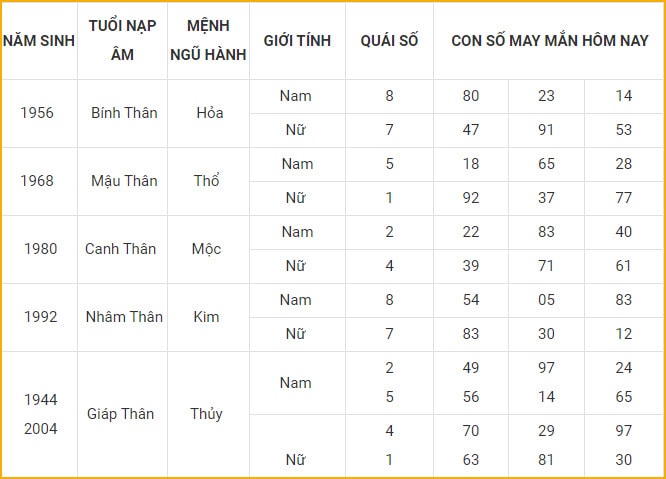Select CON SỐ MAY MẮN HÔM NAY header
666x479 pixels.
tap(550, 41)
